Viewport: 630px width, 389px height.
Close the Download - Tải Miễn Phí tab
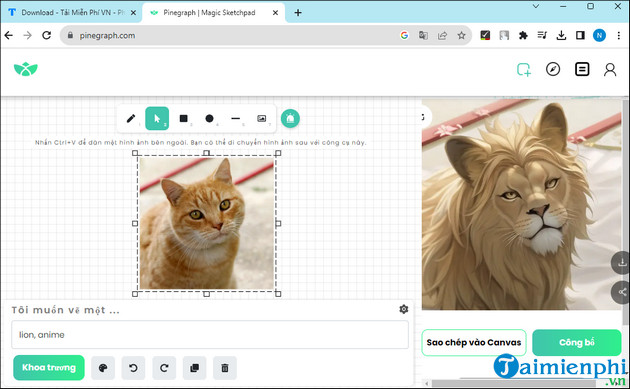point(133,12)
